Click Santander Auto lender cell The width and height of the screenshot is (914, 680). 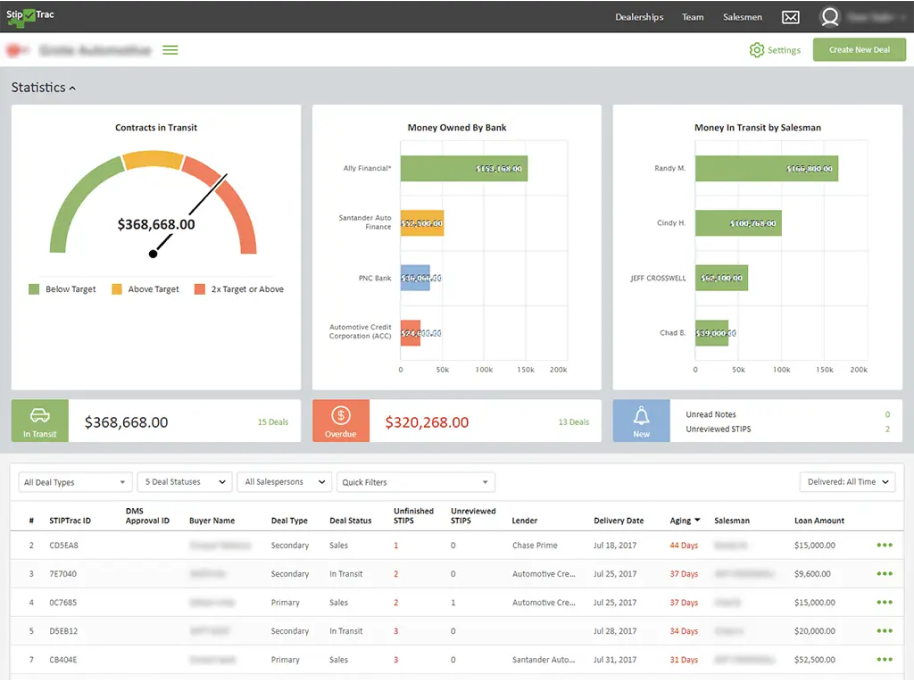[543, 660]
